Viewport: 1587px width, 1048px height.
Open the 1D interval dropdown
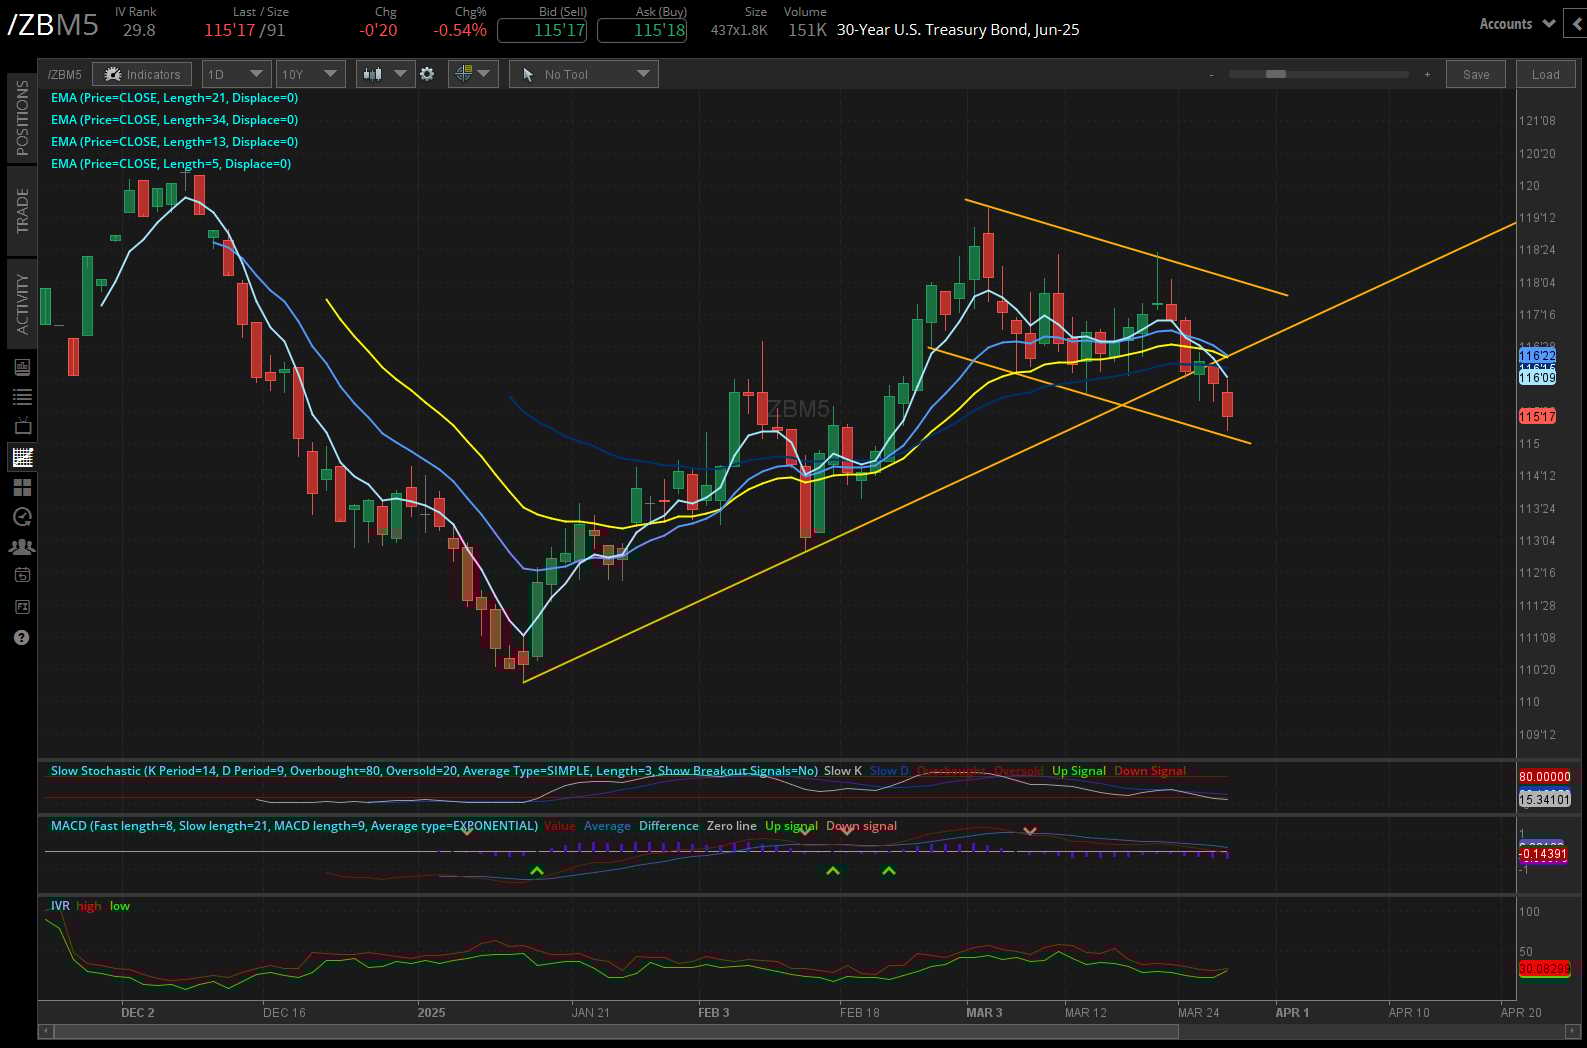coord(236,74)
